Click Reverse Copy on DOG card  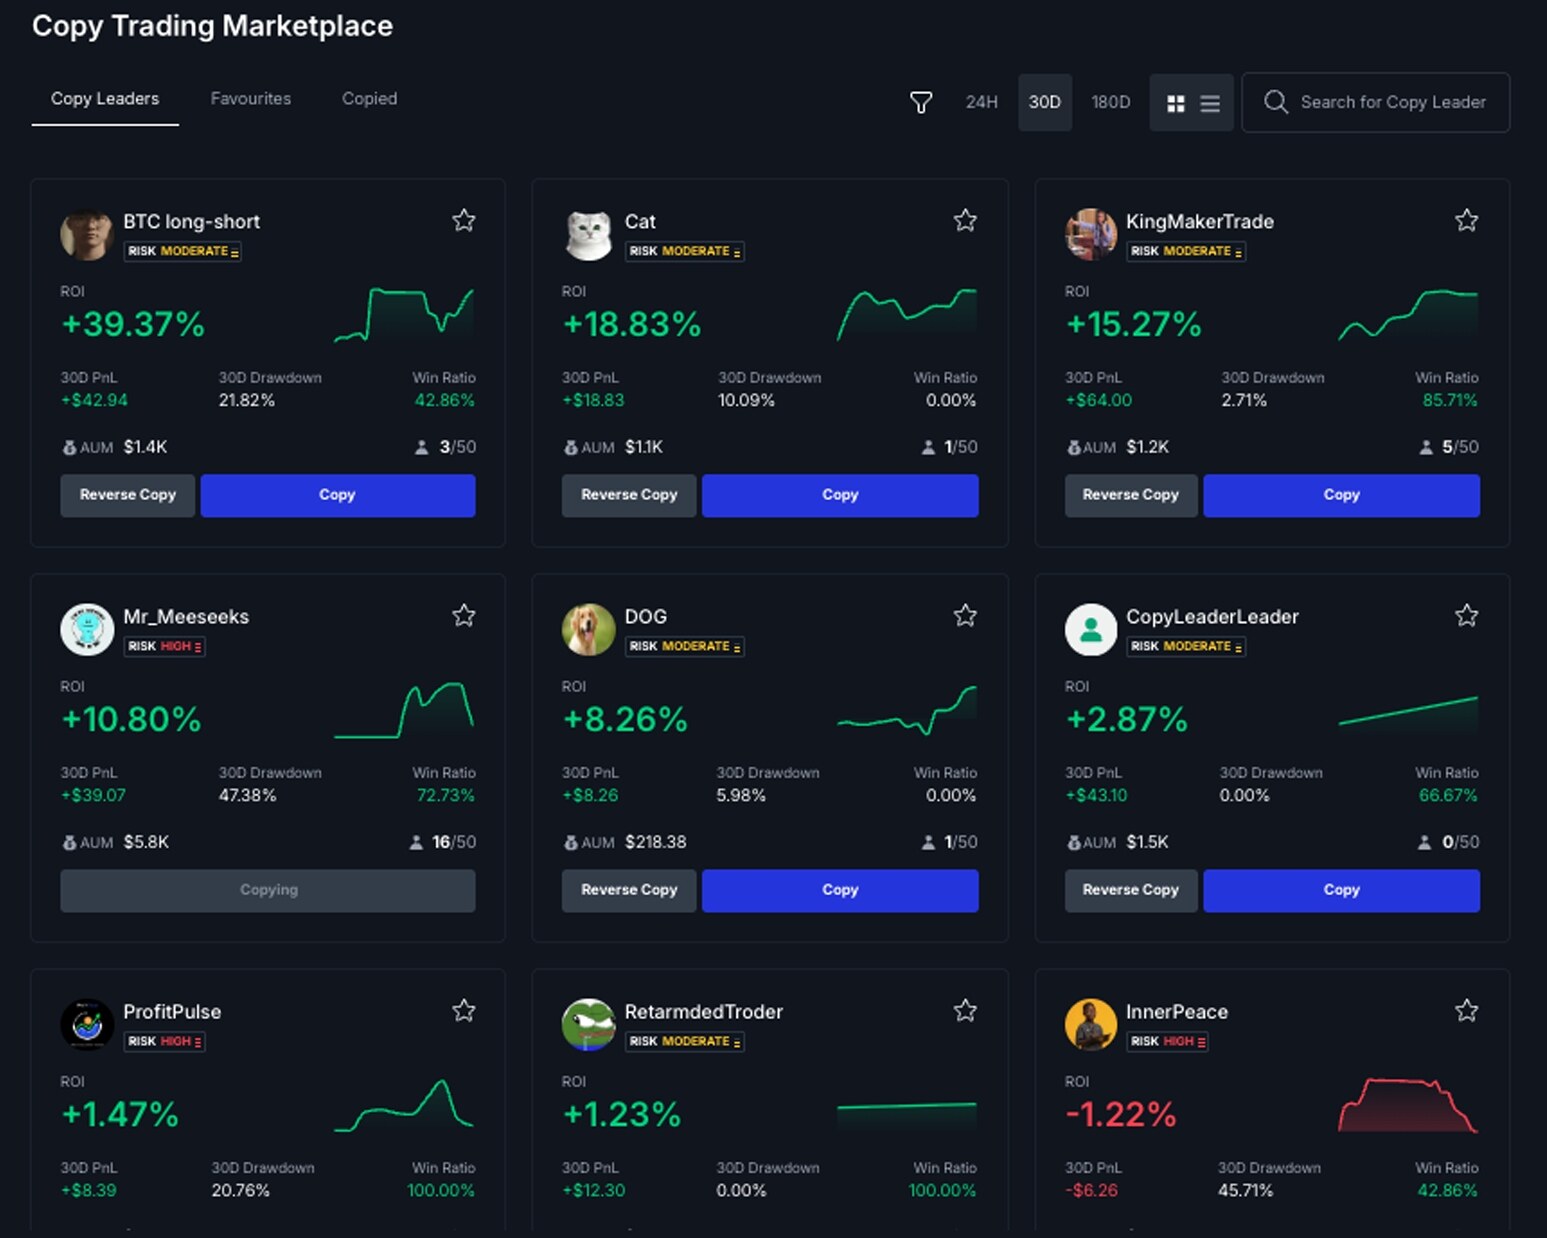(629, 890)
